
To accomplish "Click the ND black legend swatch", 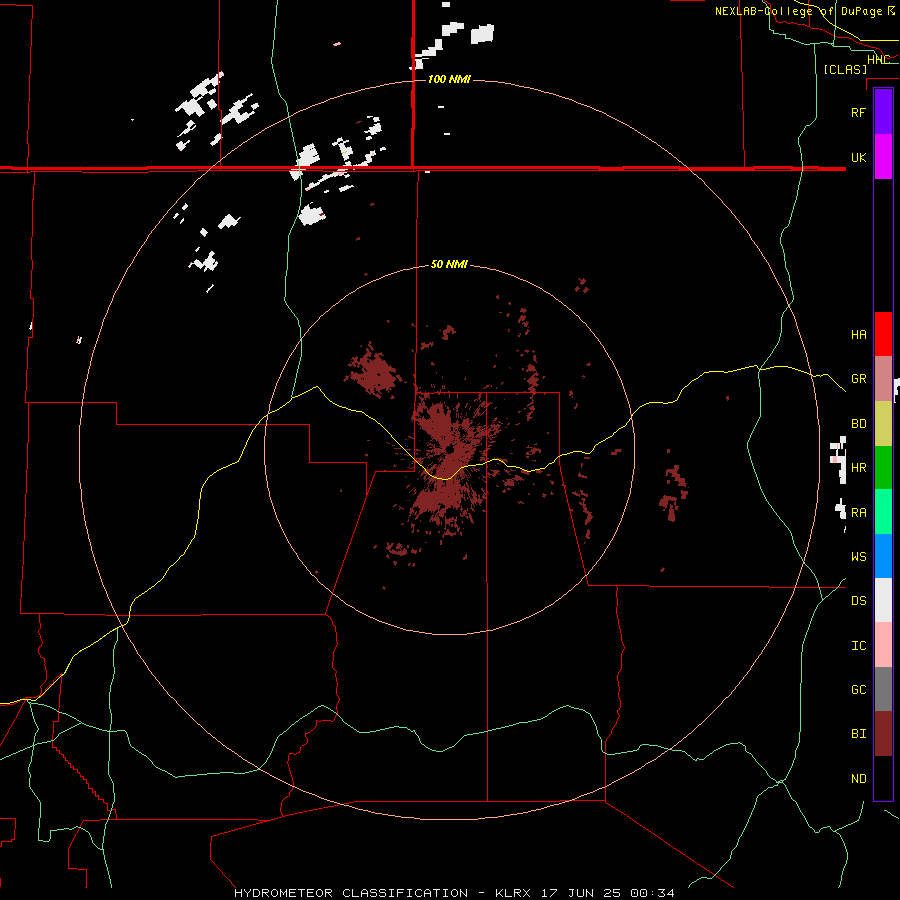I will tap(883, 778).
